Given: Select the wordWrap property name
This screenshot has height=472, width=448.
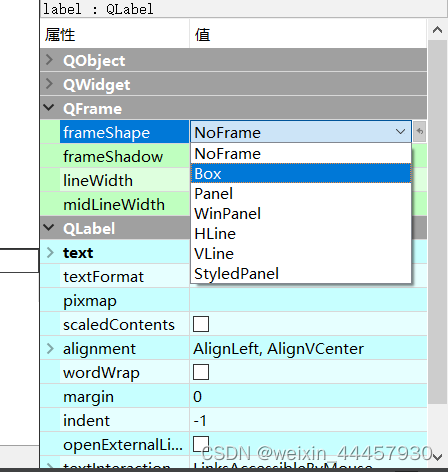Looking at the screenshot, I should [x=101, y=373].
